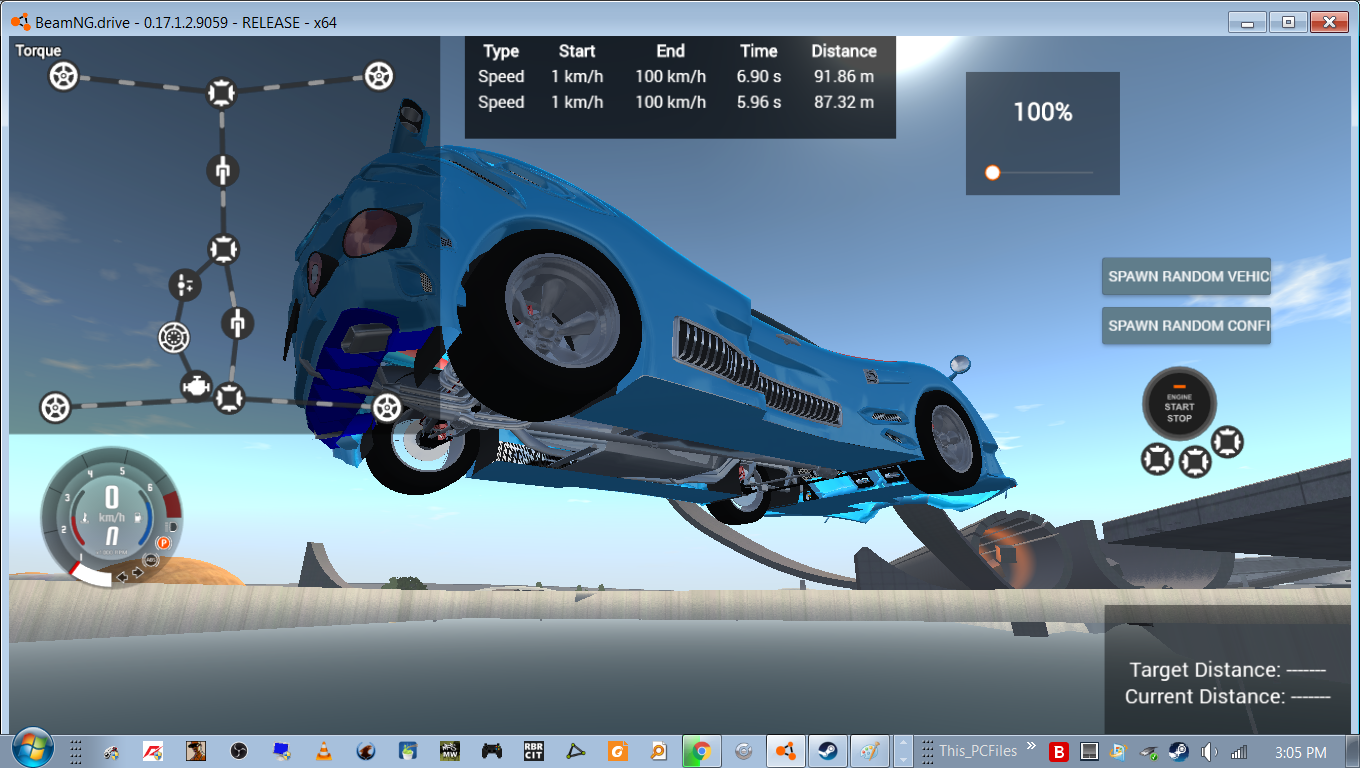This screenshot has height=768, width=1360.
Task: Click the SPAWN RANDOM VEHICLE button
Action: (1186, 276)
